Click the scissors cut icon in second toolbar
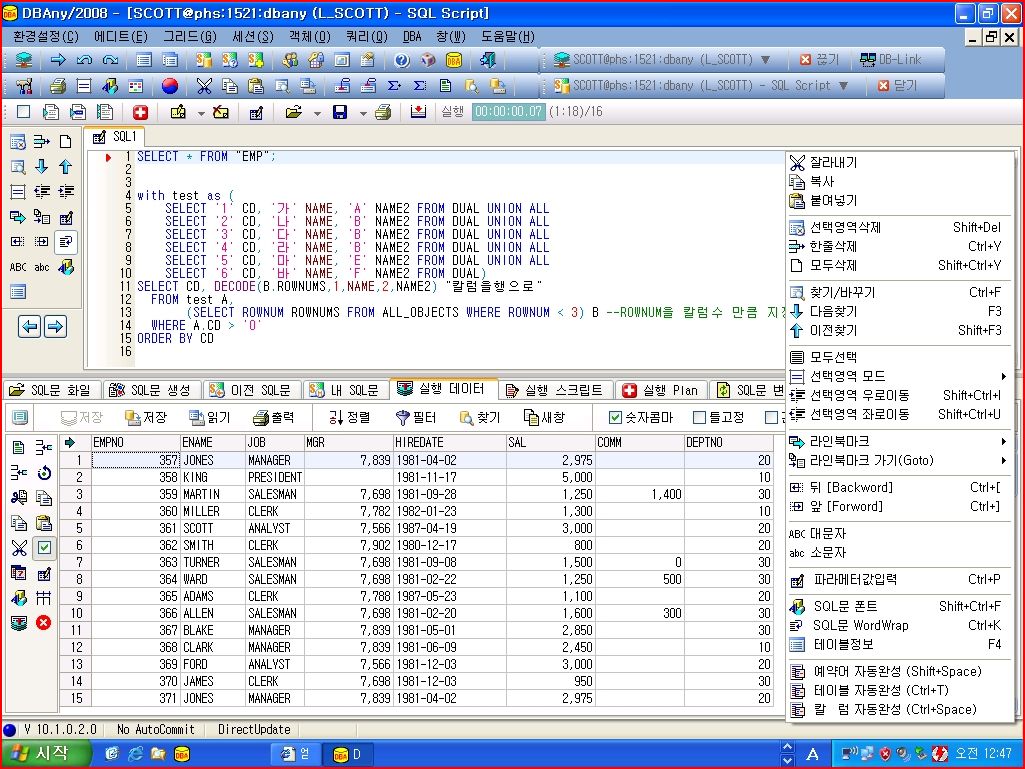The image size is (1025, 769). [x=204, y=86]
